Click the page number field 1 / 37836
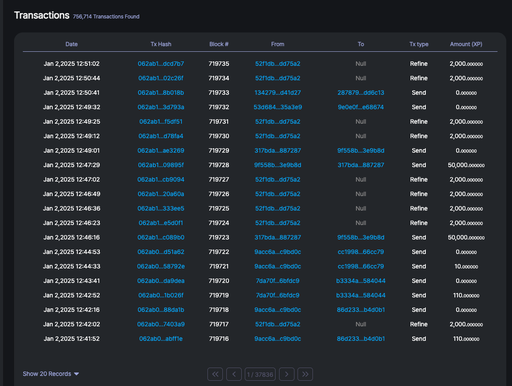 coord(260,374)
